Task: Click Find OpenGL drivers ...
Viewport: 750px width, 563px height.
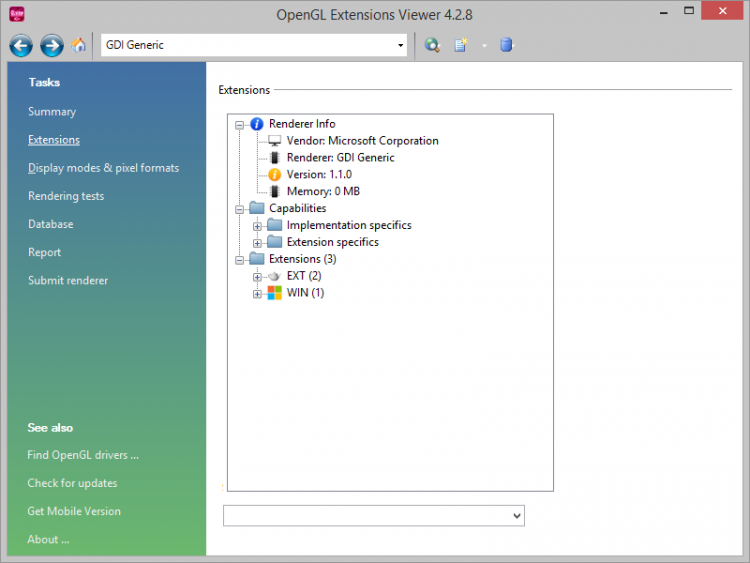Action: pyautogui.click(x=83, y=455)
